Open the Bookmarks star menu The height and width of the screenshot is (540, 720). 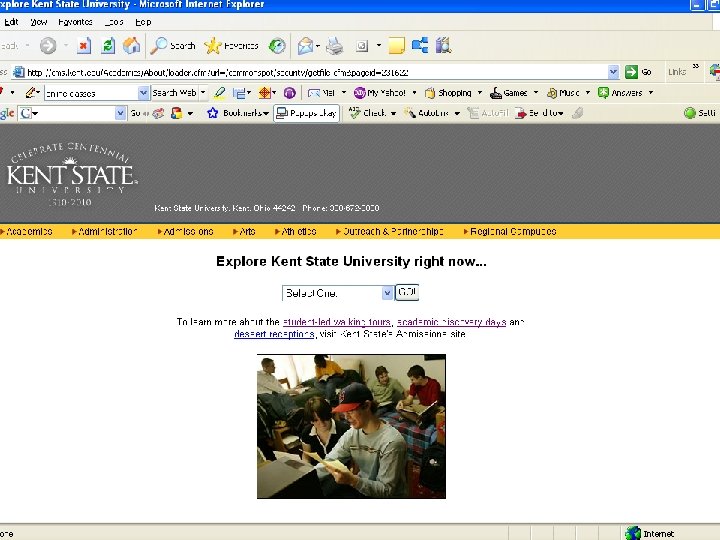click(238, 113)
